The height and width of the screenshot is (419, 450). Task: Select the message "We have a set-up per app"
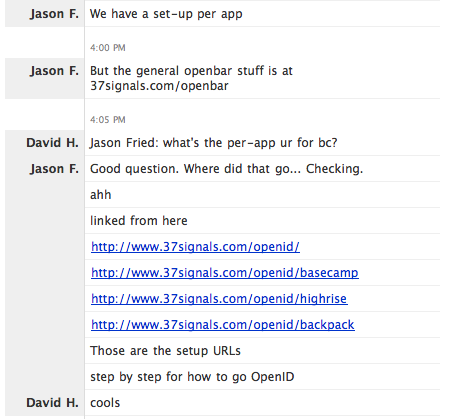166,14
